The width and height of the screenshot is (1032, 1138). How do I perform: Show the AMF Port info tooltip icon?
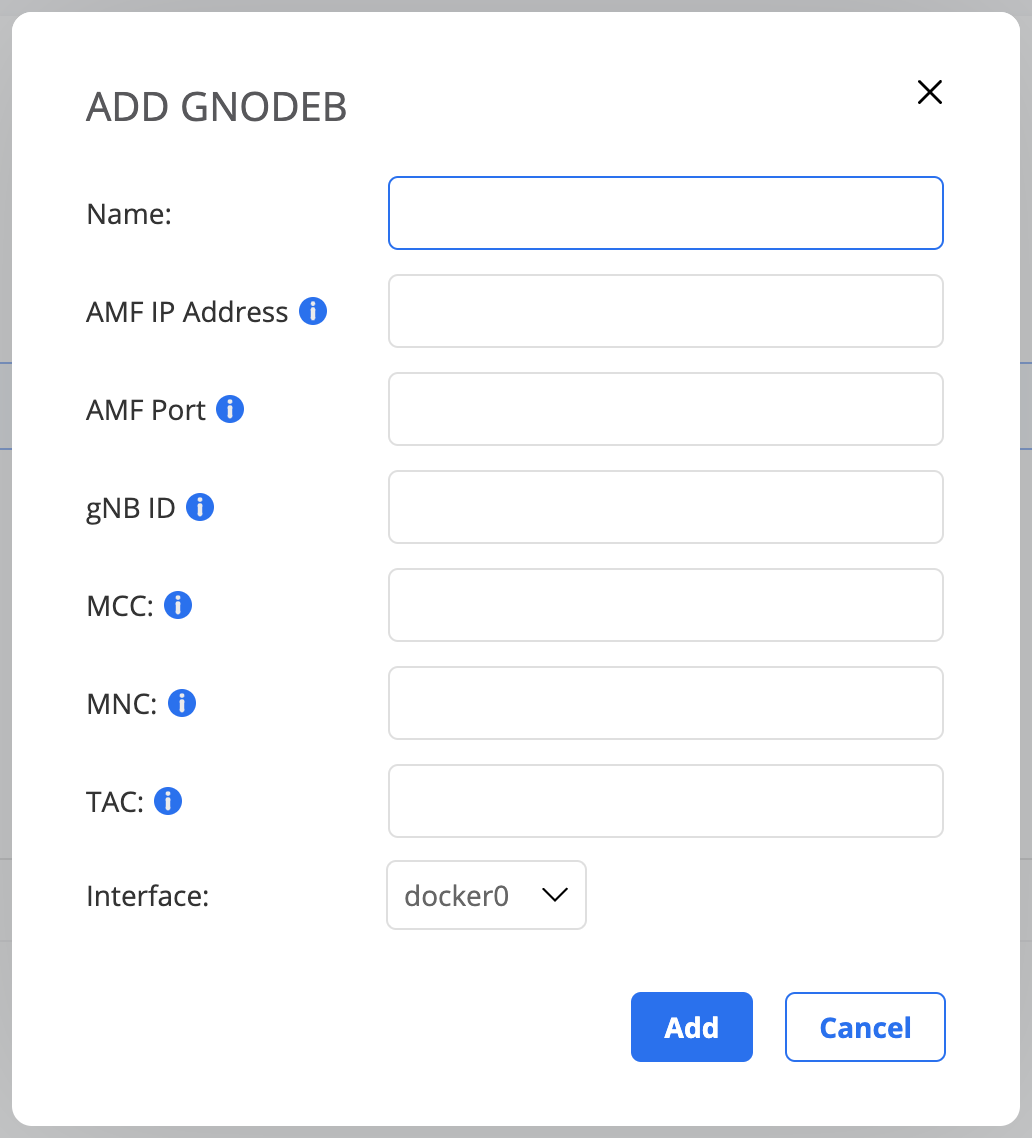[x=230, y=410]
